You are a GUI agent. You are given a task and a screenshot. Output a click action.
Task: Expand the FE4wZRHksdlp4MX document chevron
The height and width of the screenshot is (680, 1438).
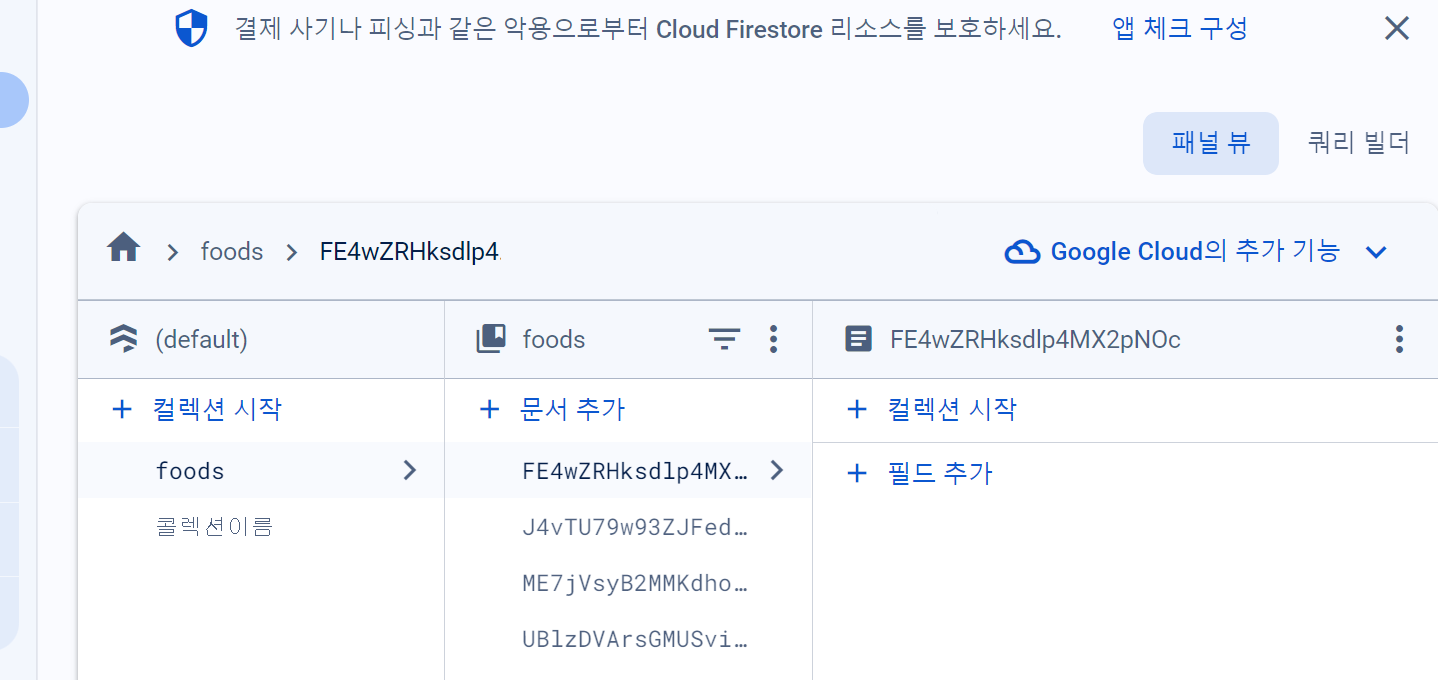point(777,470)
